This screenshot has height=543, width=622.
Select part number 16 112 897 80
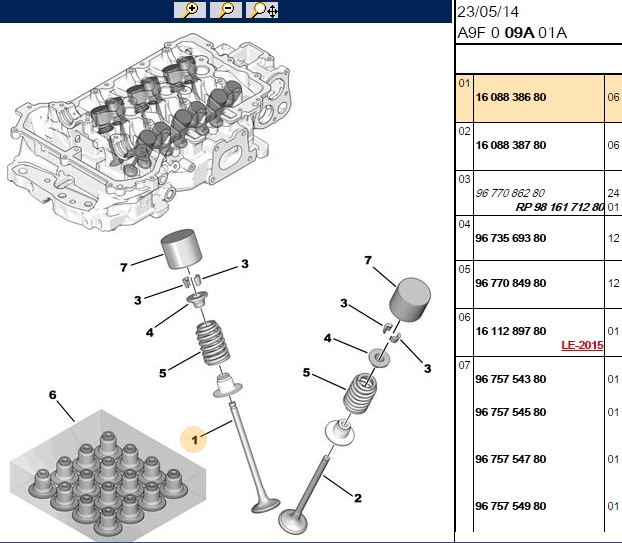click(x=511, y=331)
